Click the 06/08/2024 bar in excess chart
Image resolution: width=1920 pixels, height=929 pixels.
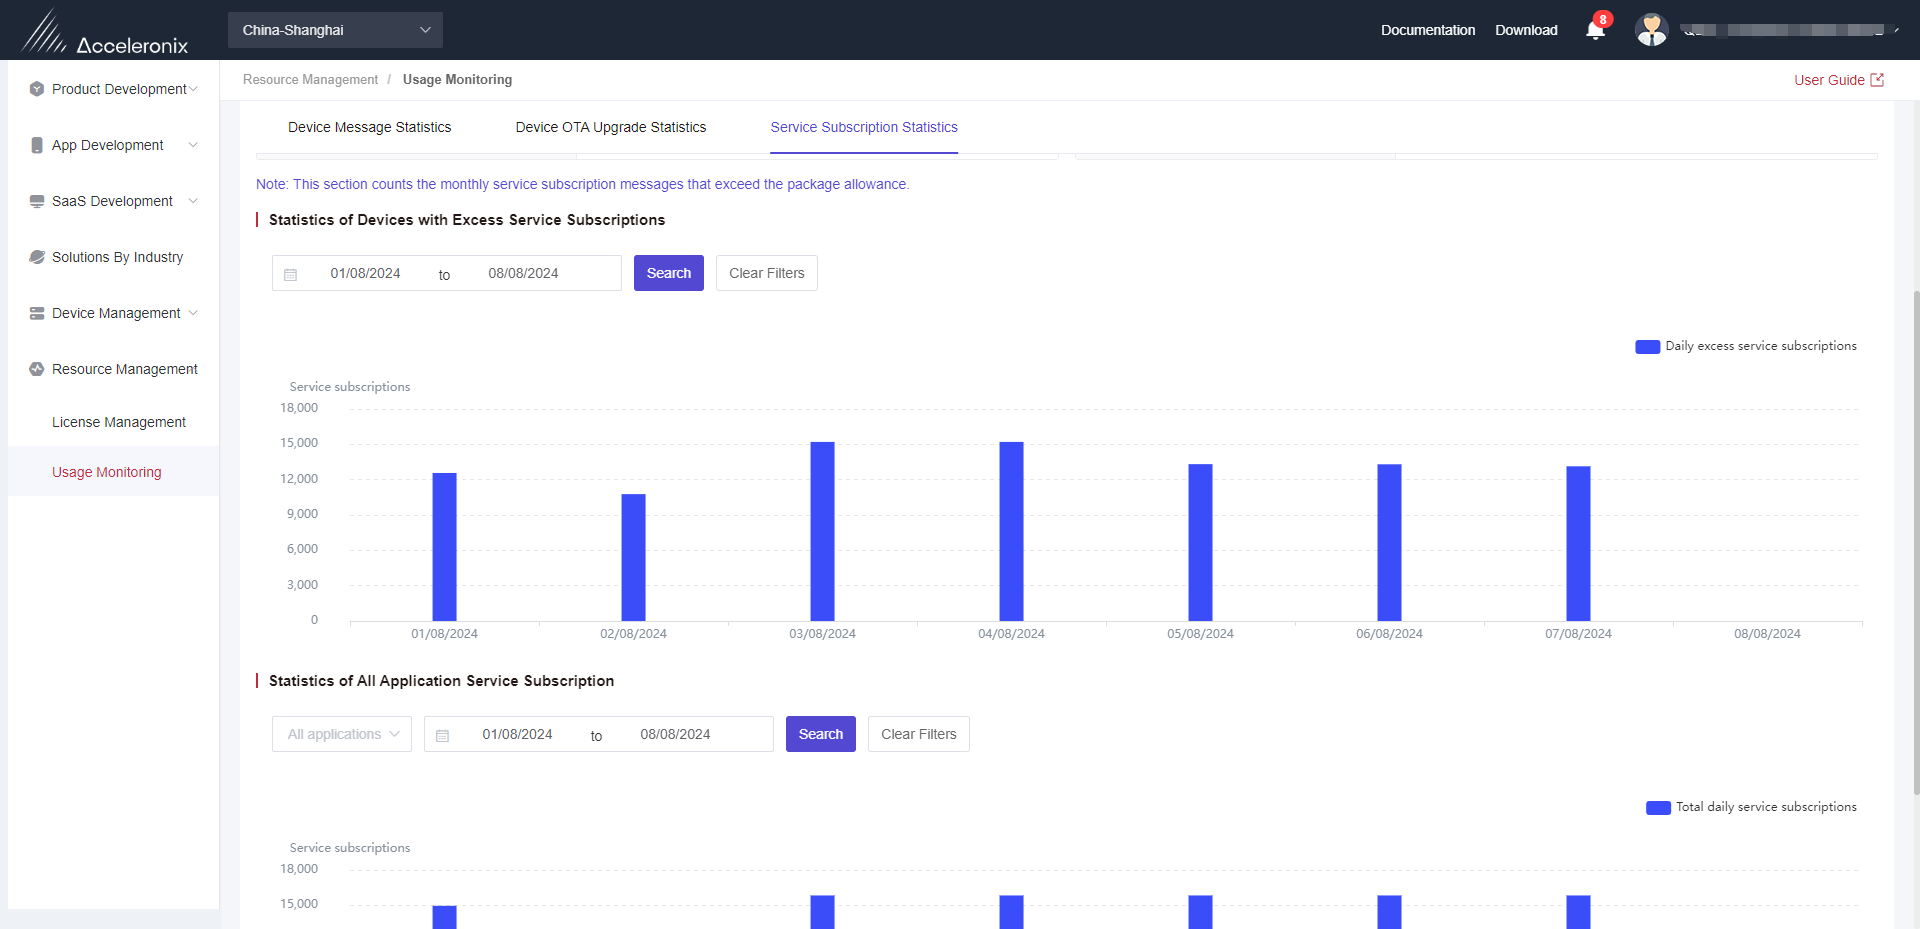(x=1389, y=542)
